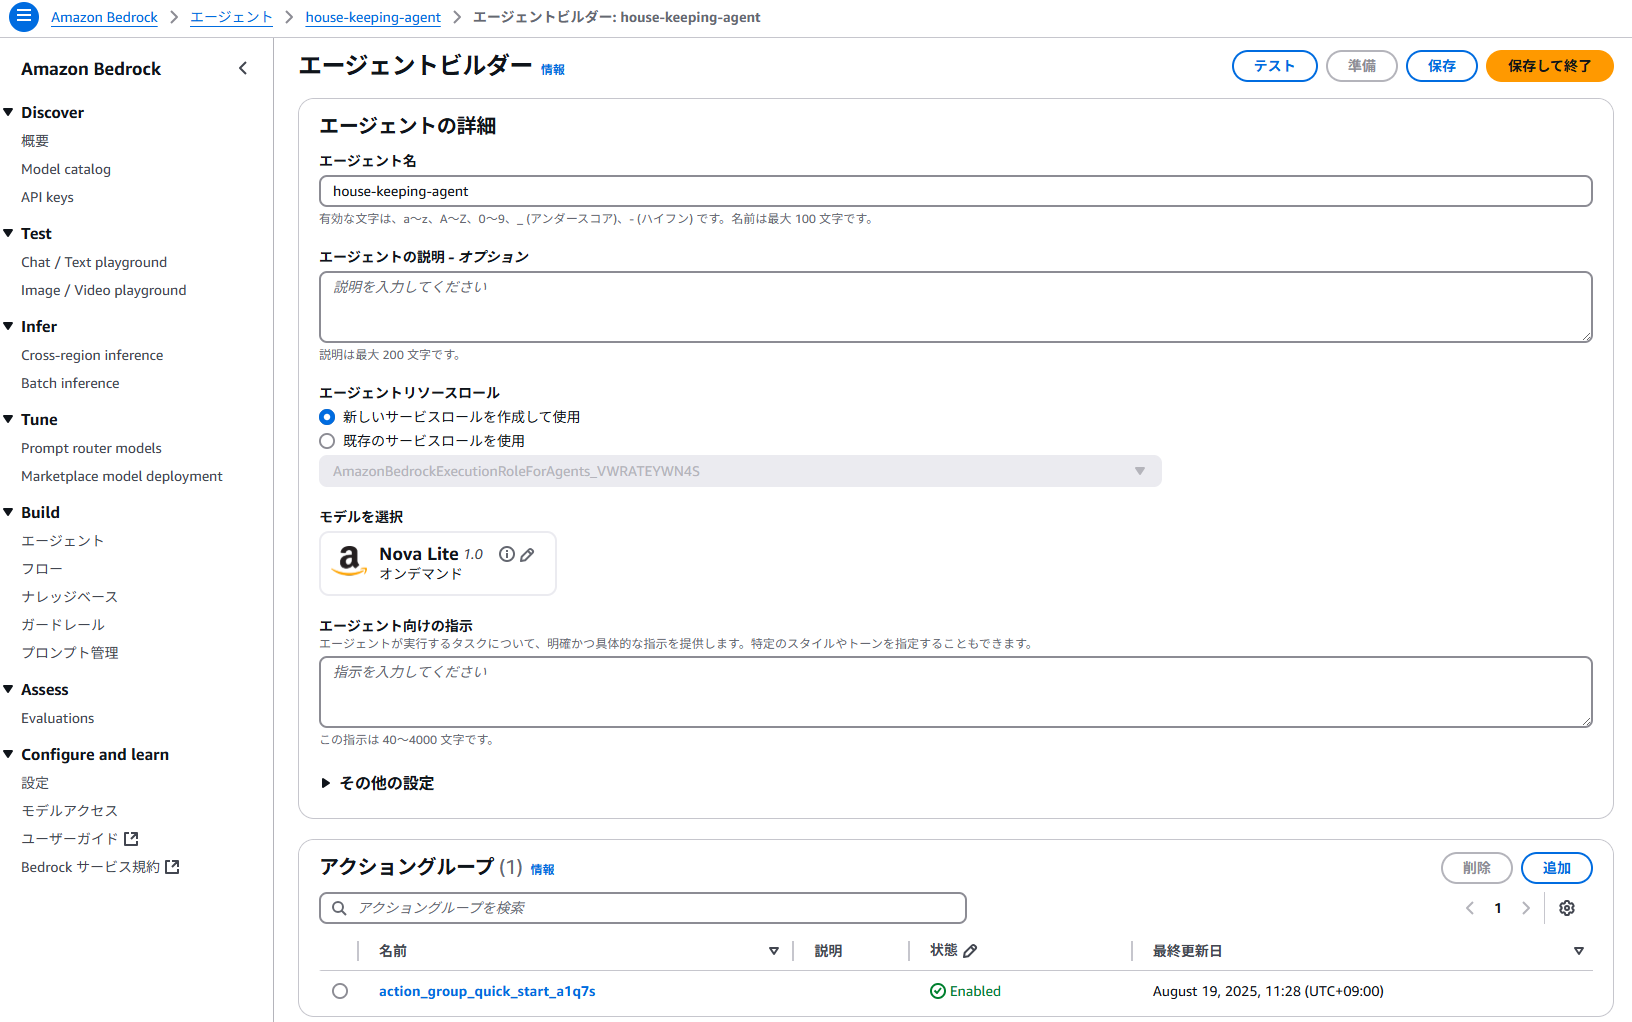Click the pencil icon beside 状態 column
The image size is (1632, 1022).
click(x=970, y=951)
